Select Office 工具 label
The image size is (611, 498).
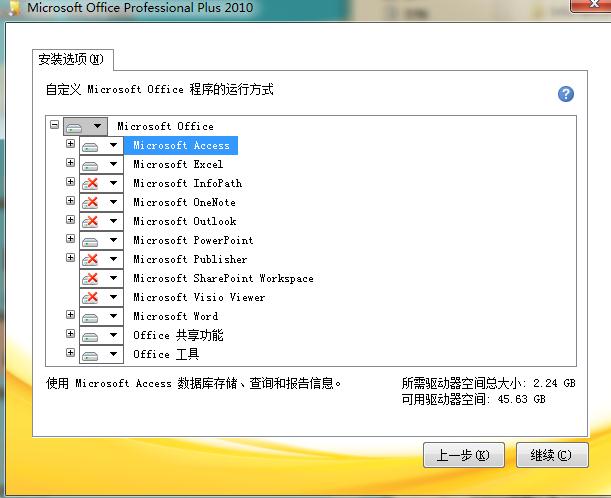tap(166, 355)
